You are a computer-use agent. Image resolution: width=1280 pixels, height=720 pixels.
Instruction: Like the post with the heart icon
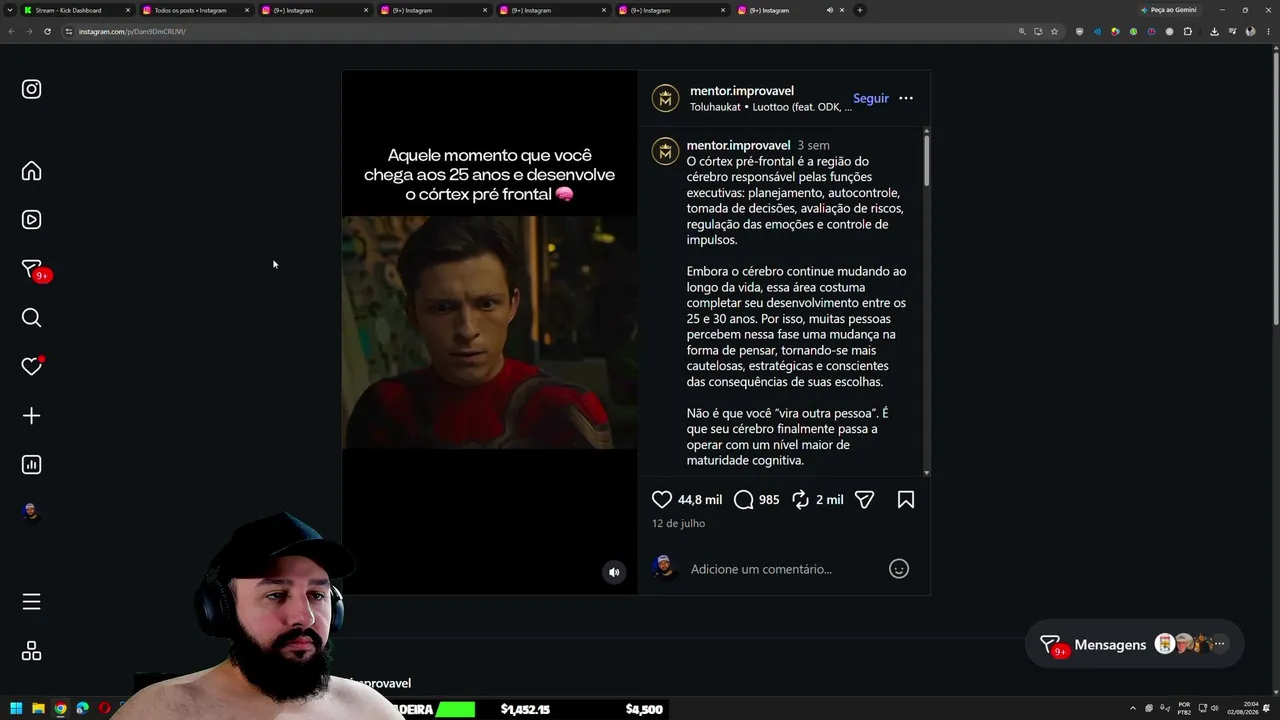coord(662,499)
